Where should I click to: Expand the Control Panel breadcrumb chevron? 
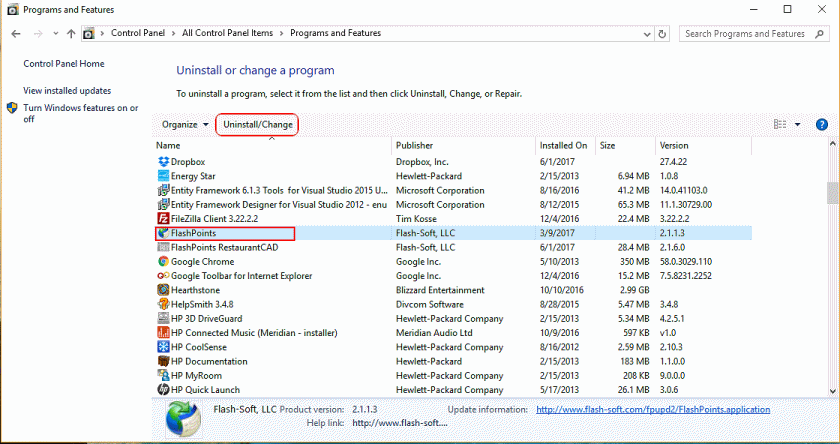(x=174, y=33)
